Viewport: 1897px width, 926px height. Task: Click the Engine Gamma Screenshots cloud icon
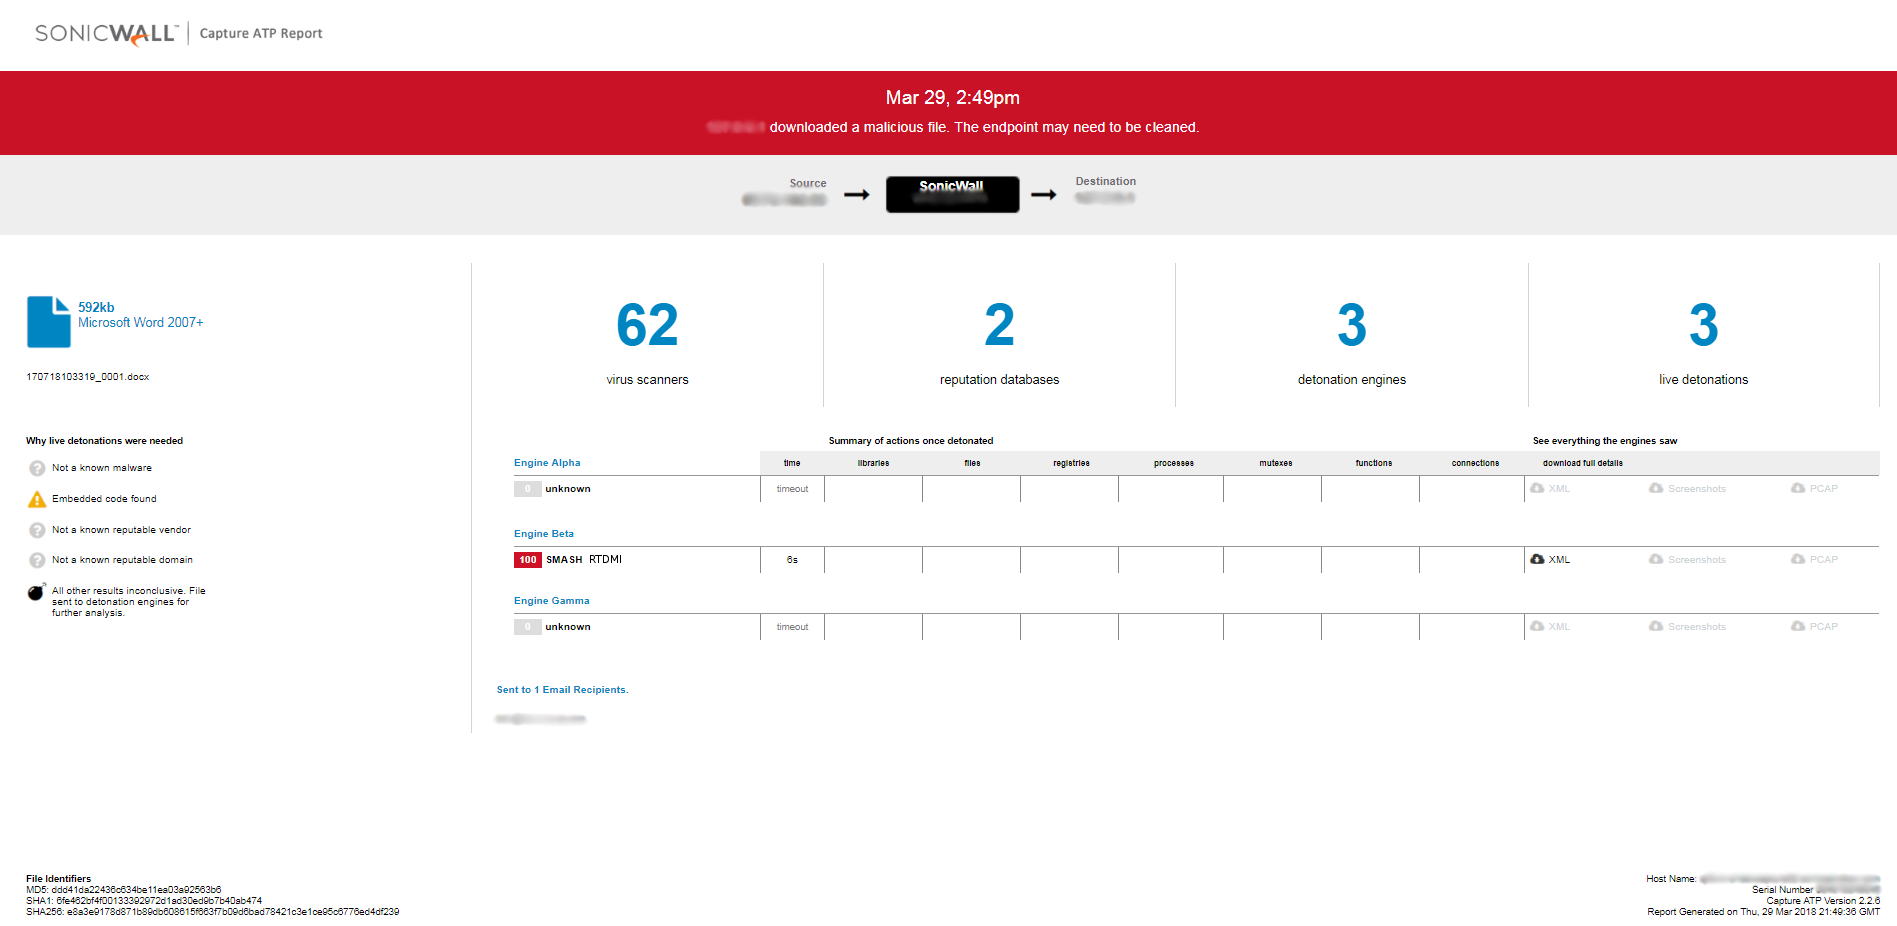[x=1656, y=626]
